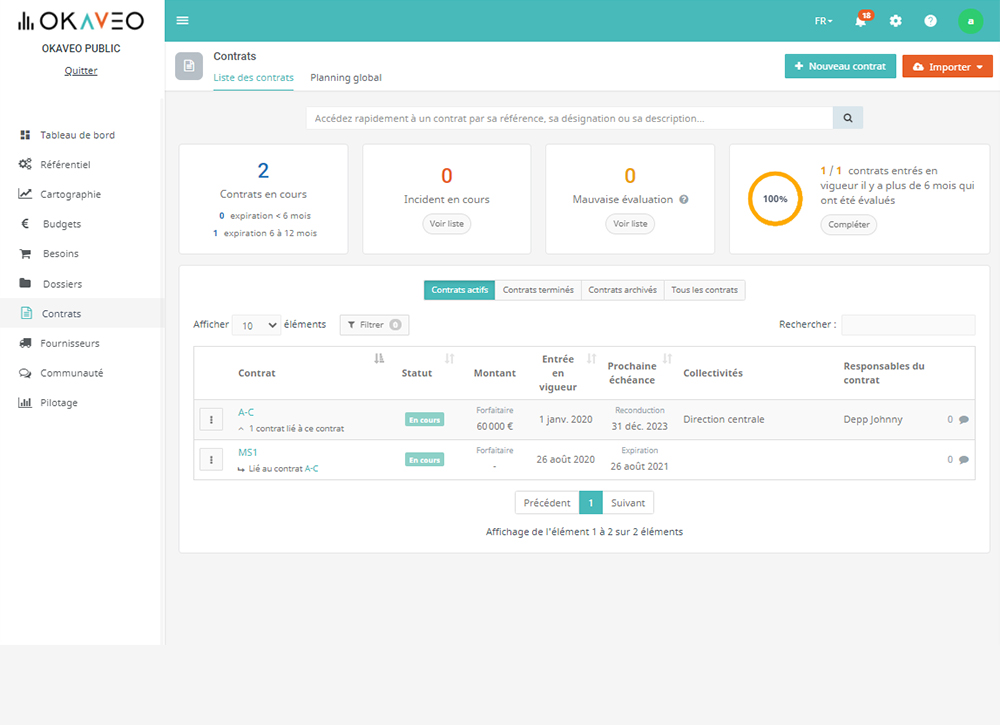Open Communauté in the sidebar
Viewport: 1000px width, 725px height.
71,373
